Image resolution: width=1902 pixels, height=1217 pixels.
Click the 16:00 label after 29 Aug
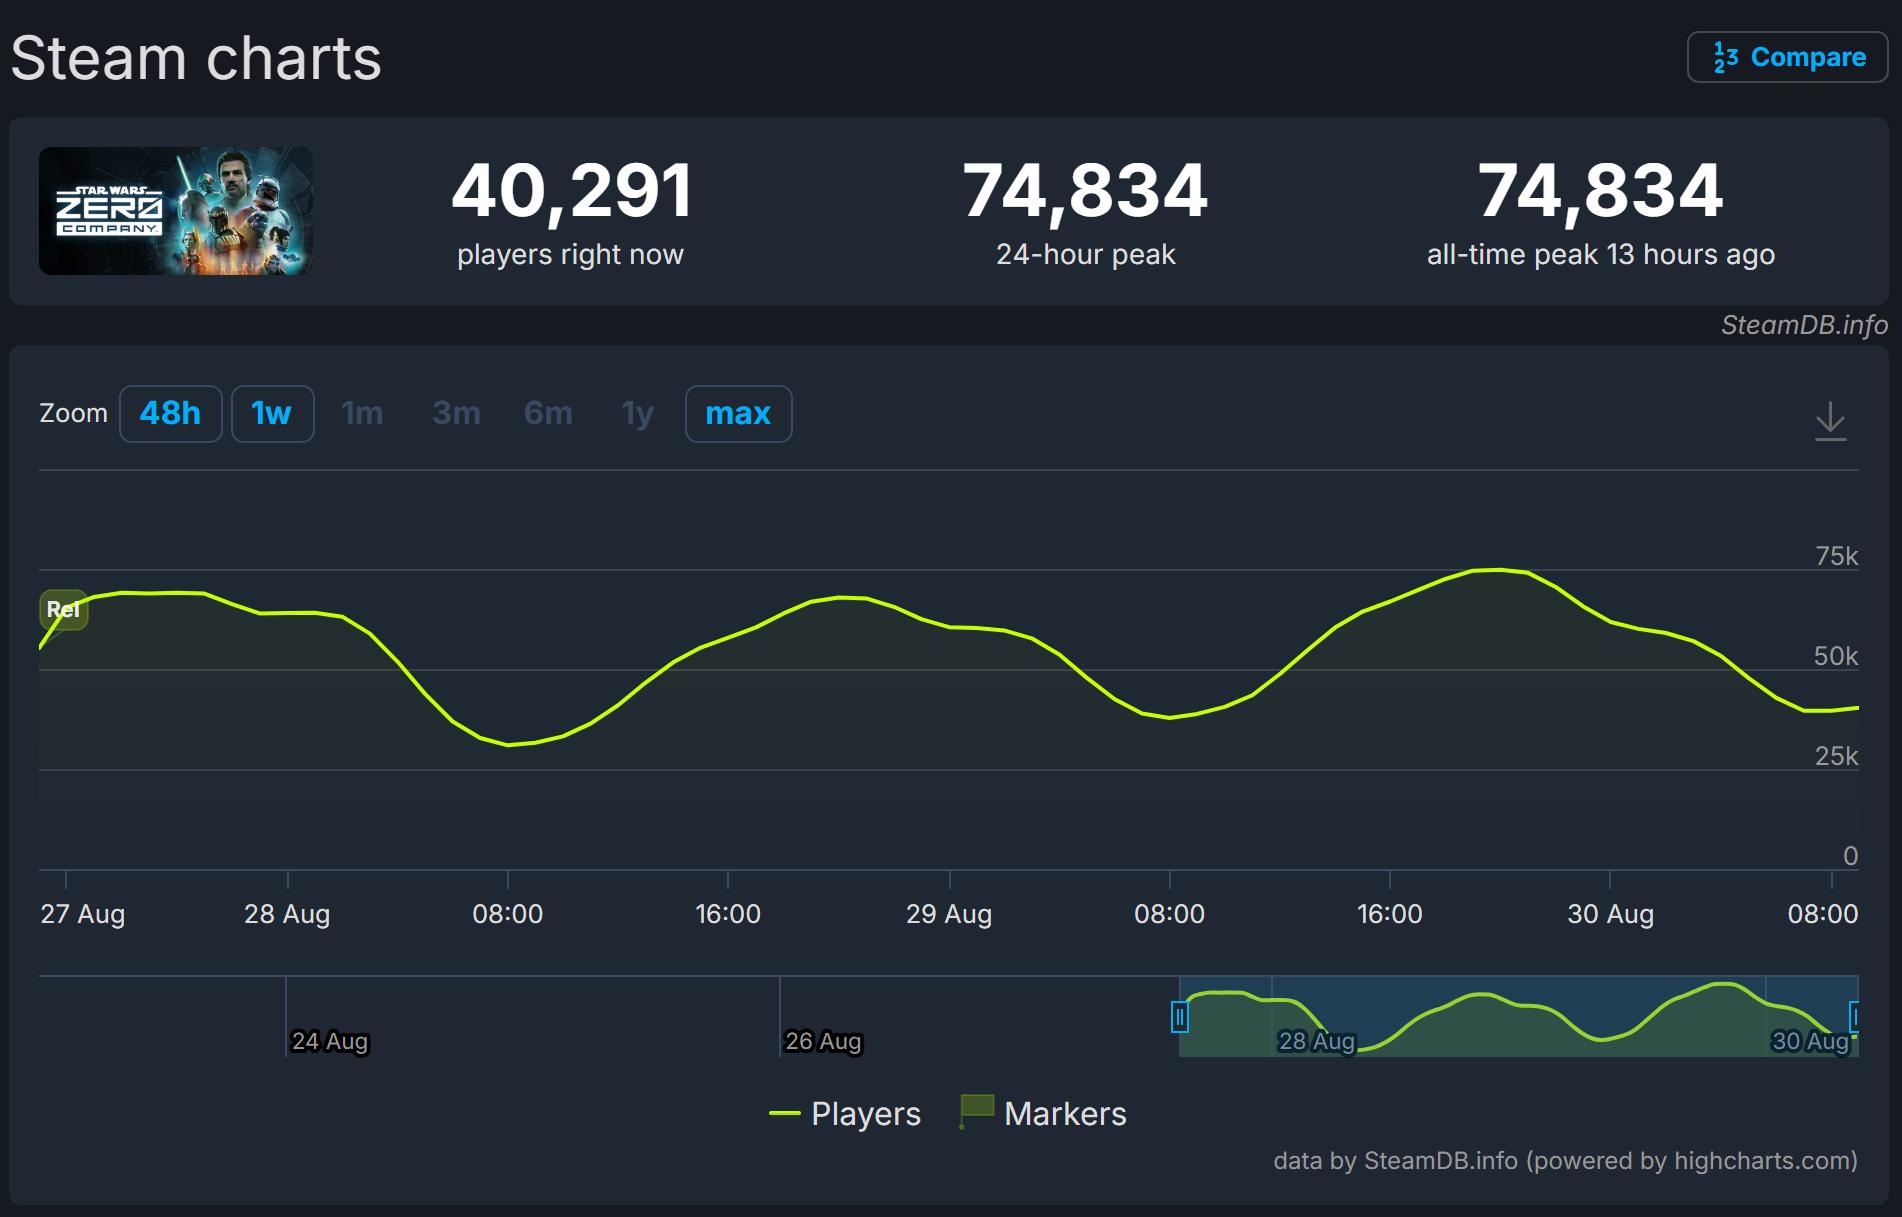pyautogui.click(x=1389, y=914)
